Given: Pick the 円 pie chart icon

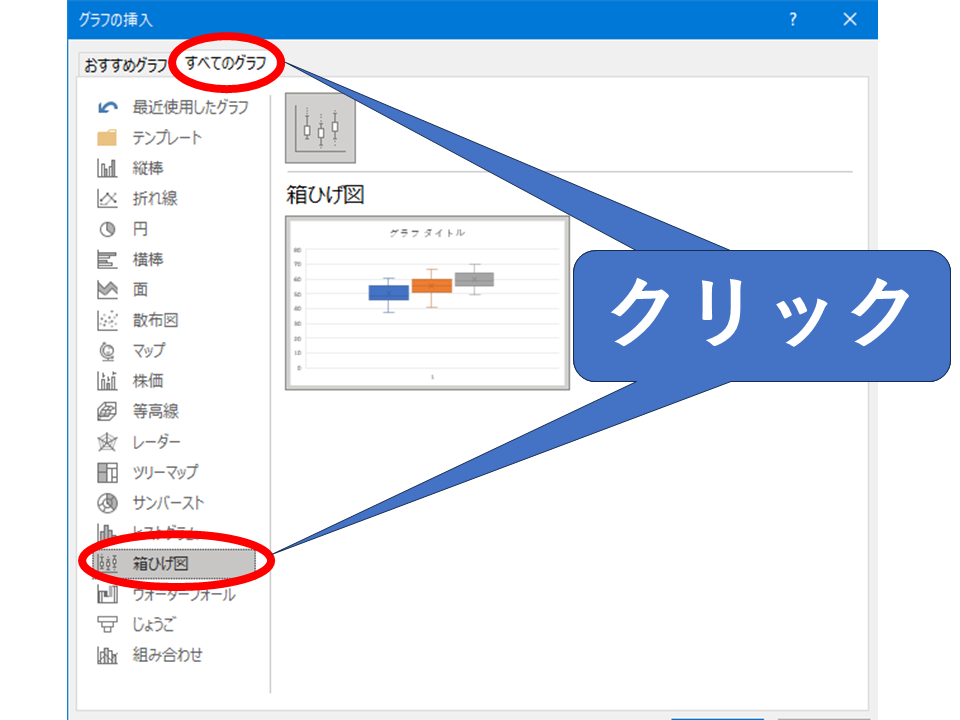Looking at the screenshot, I should 107,229.
